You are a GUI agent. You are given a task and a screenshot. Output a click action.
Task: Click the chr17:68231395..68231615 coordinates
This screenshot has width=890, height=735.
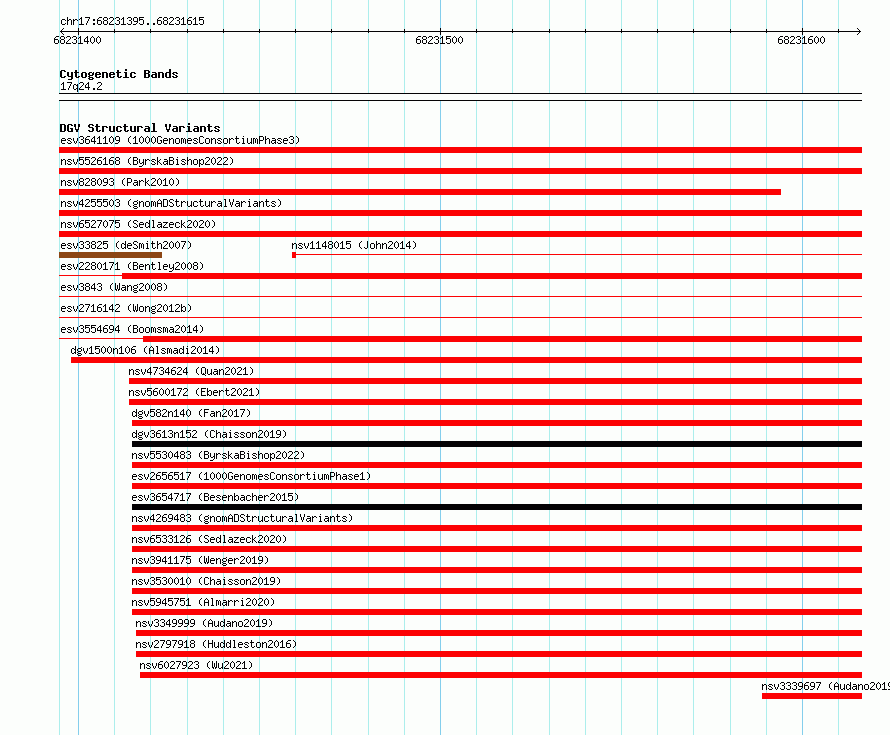(132, 21)
